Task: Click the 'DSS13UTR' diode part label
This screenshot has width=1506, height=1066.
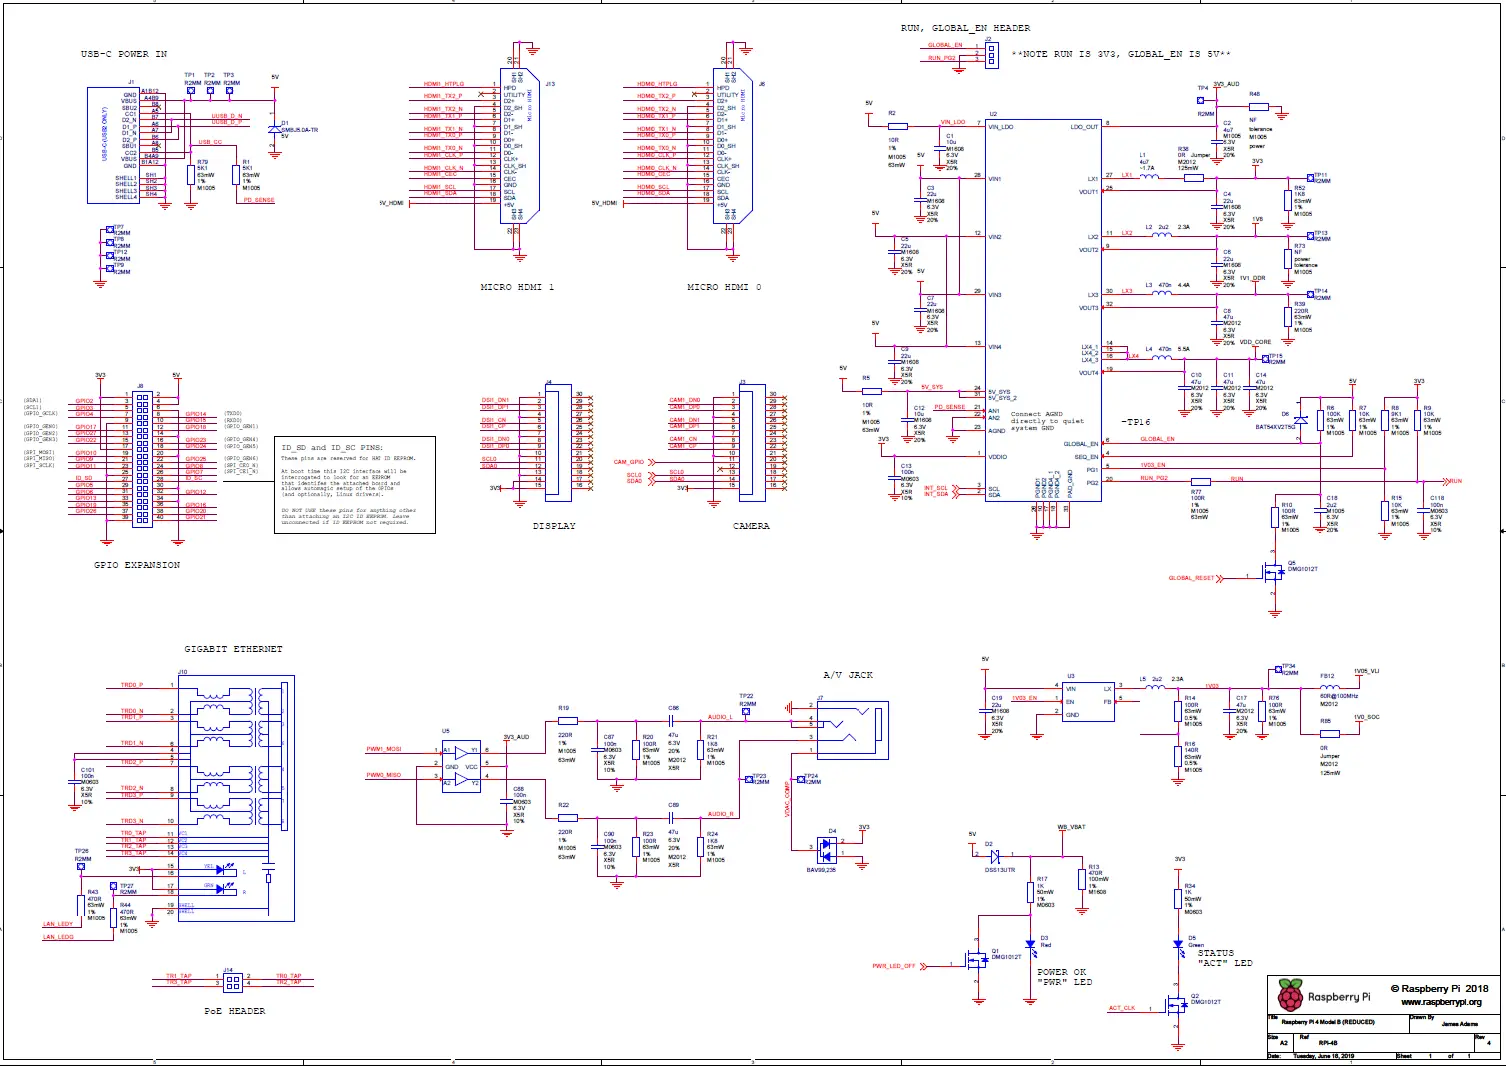Action: 1000,870
